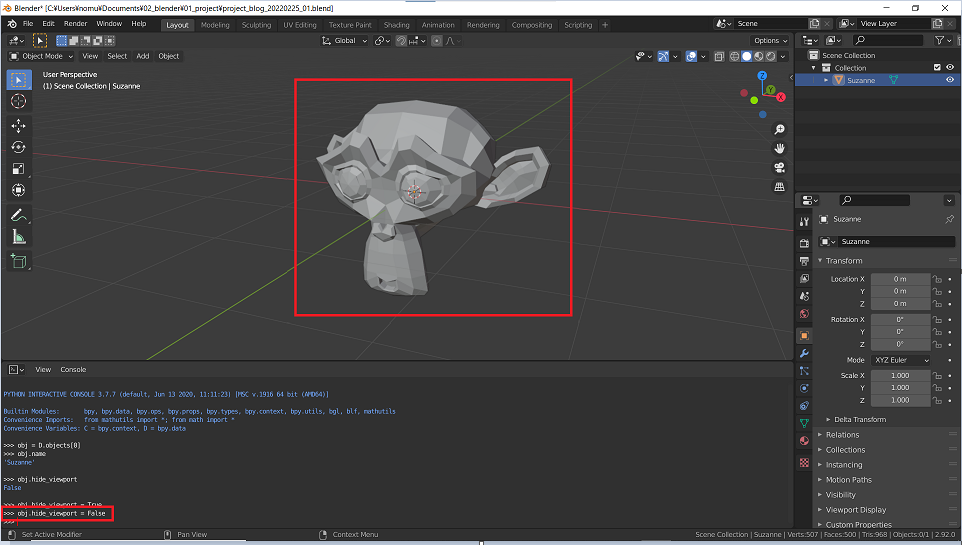Toggle snapping magnet in header

401,41
